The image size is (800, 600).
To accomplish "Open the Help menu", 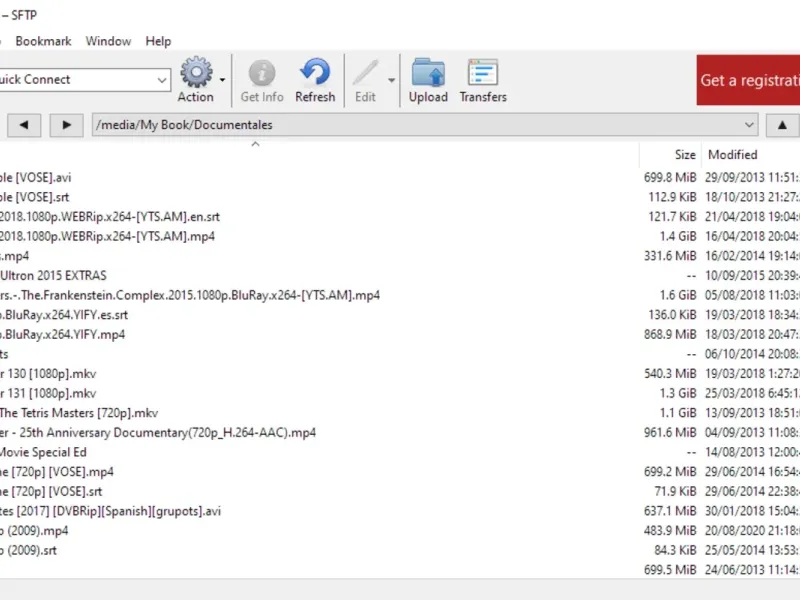I will click(x=158, y=41).
